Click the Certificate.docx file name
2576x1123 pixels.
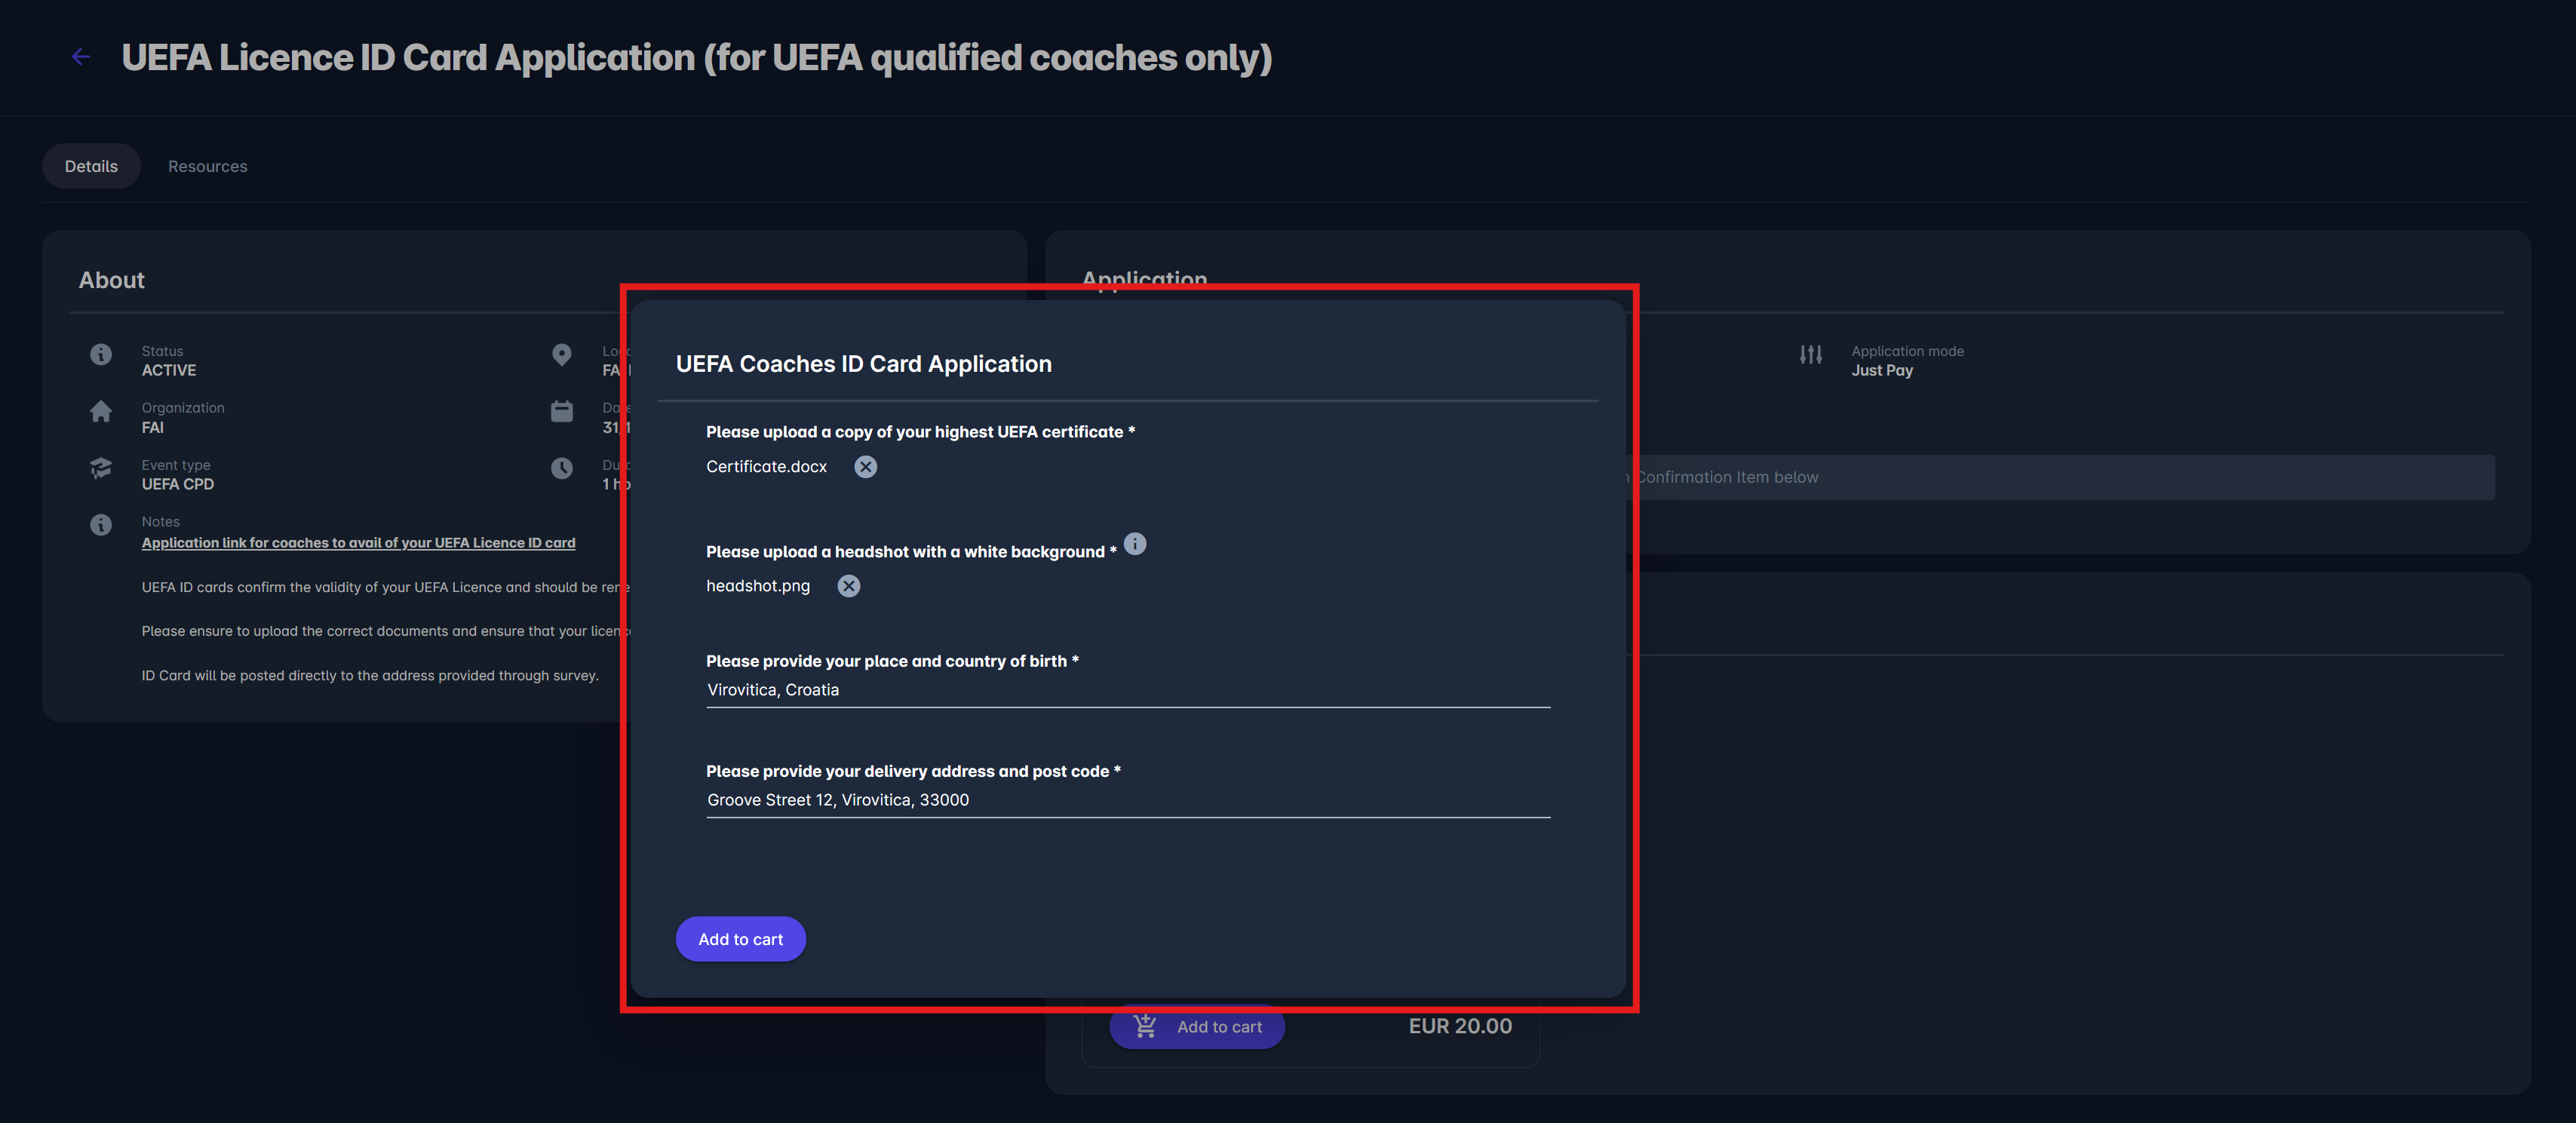coord(766,467)
